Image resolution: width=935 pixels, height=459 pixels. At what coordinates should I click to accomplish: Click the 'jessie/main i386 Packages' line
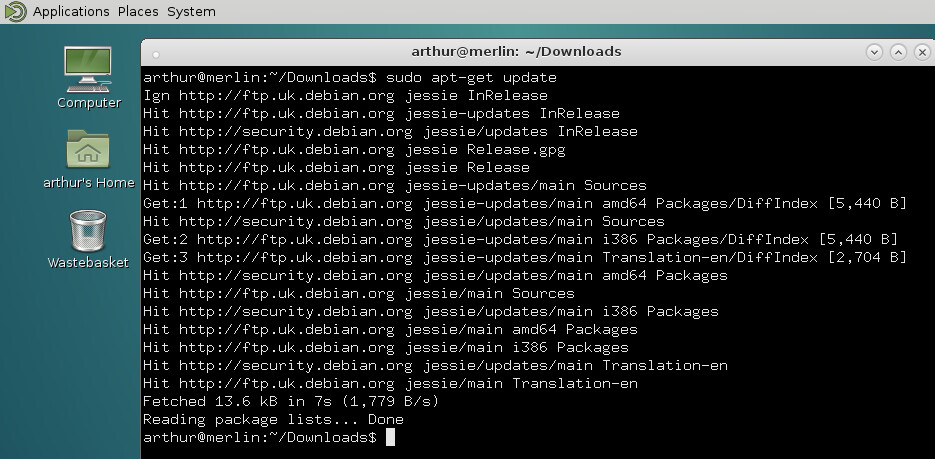point(386,347)
